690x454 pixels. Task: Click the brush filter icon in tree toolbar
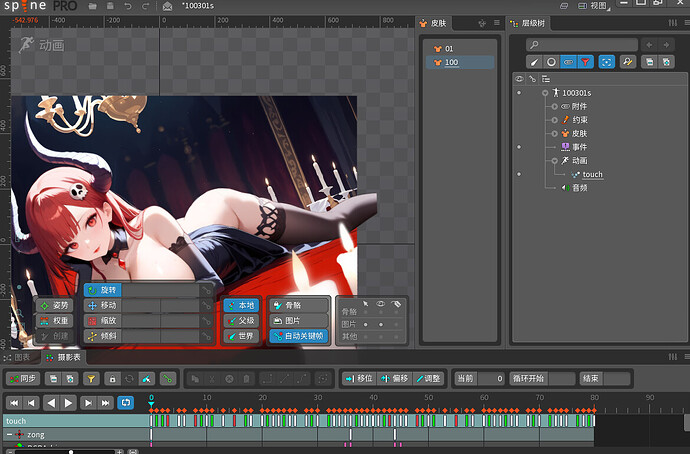coord(534,62)
